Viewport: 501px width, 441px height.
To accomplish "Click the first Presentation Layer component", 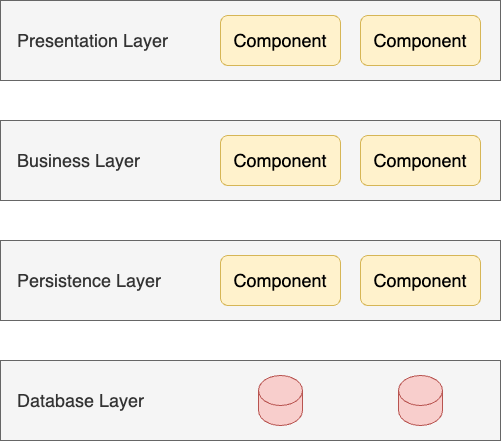I will pyautogui.click(x=280, y=40).
